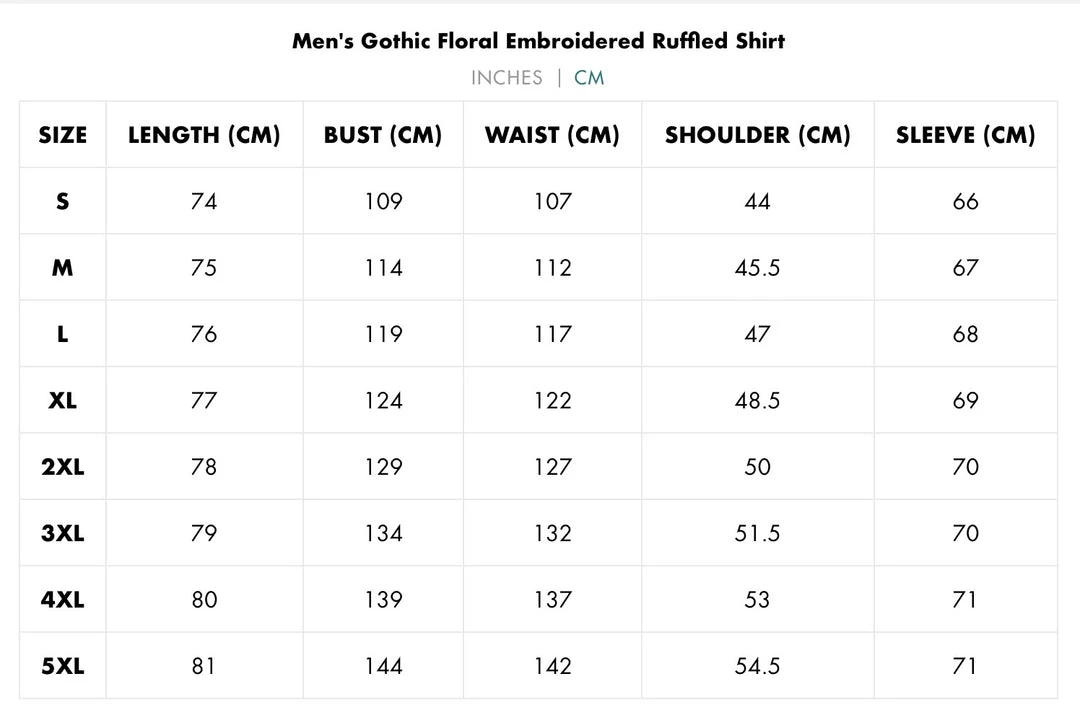This screenshot has width=1080, height=723.
Task: Switch the size chart to INCHES
Action: tap(506, 78)
